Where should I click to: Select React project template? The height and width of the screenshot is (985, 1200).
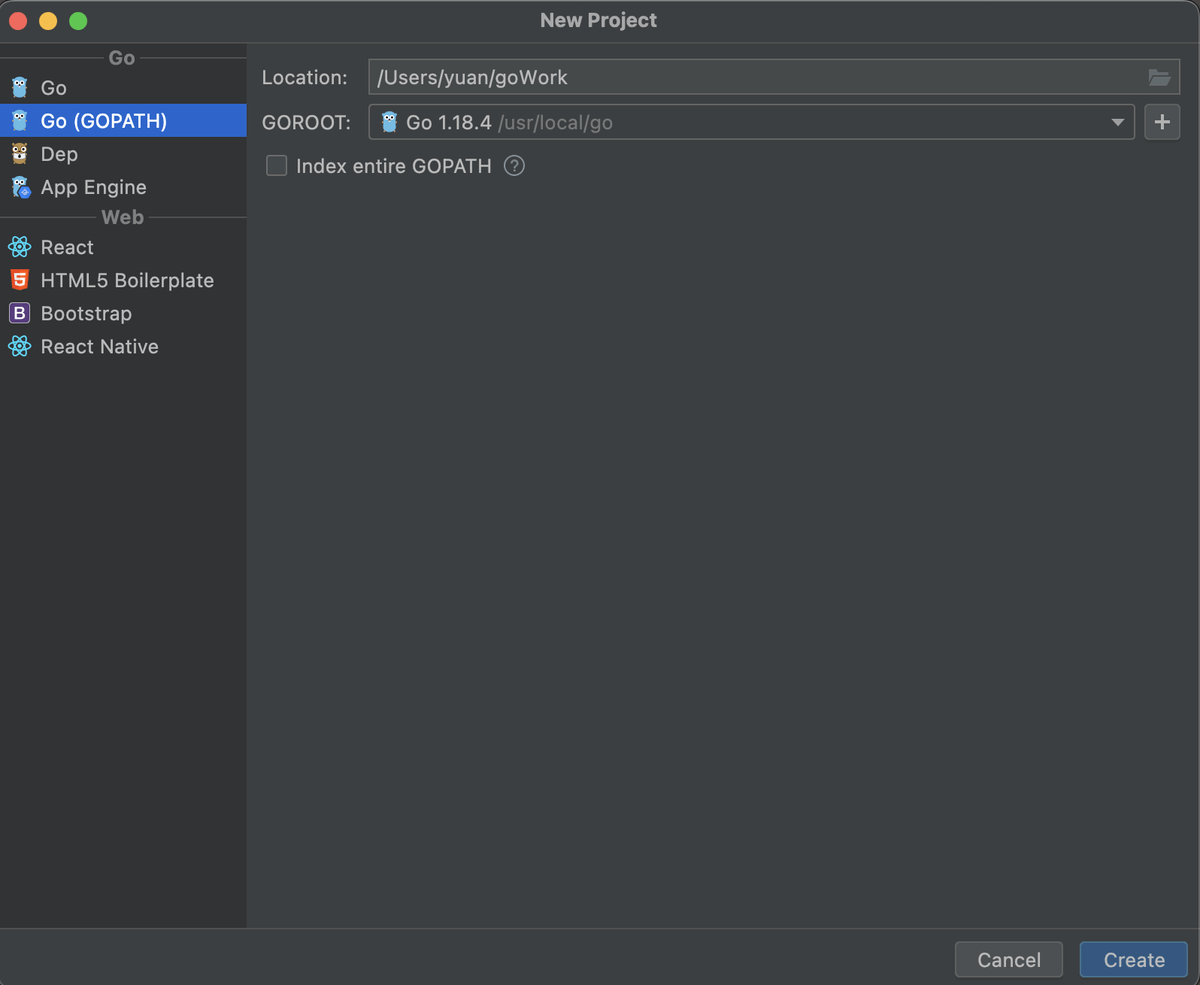point(123,247)
